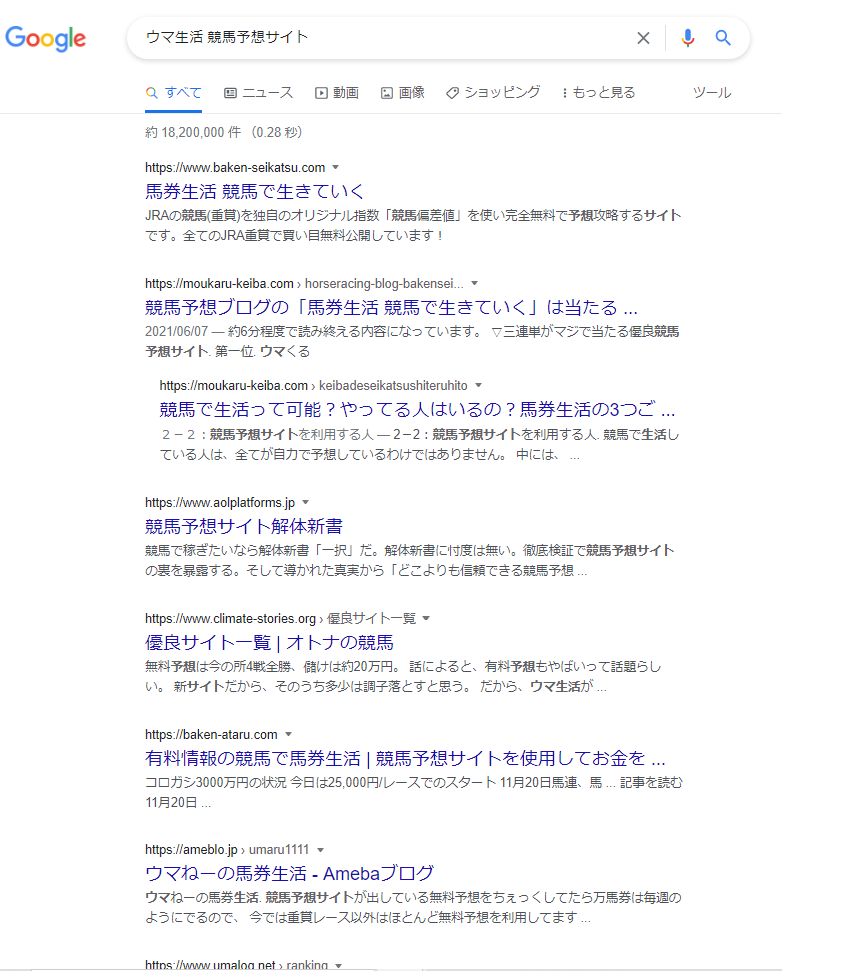The image size is (849, 971).
Task: Switch to the 動画 tab
Action: click(x=337, y=93)
